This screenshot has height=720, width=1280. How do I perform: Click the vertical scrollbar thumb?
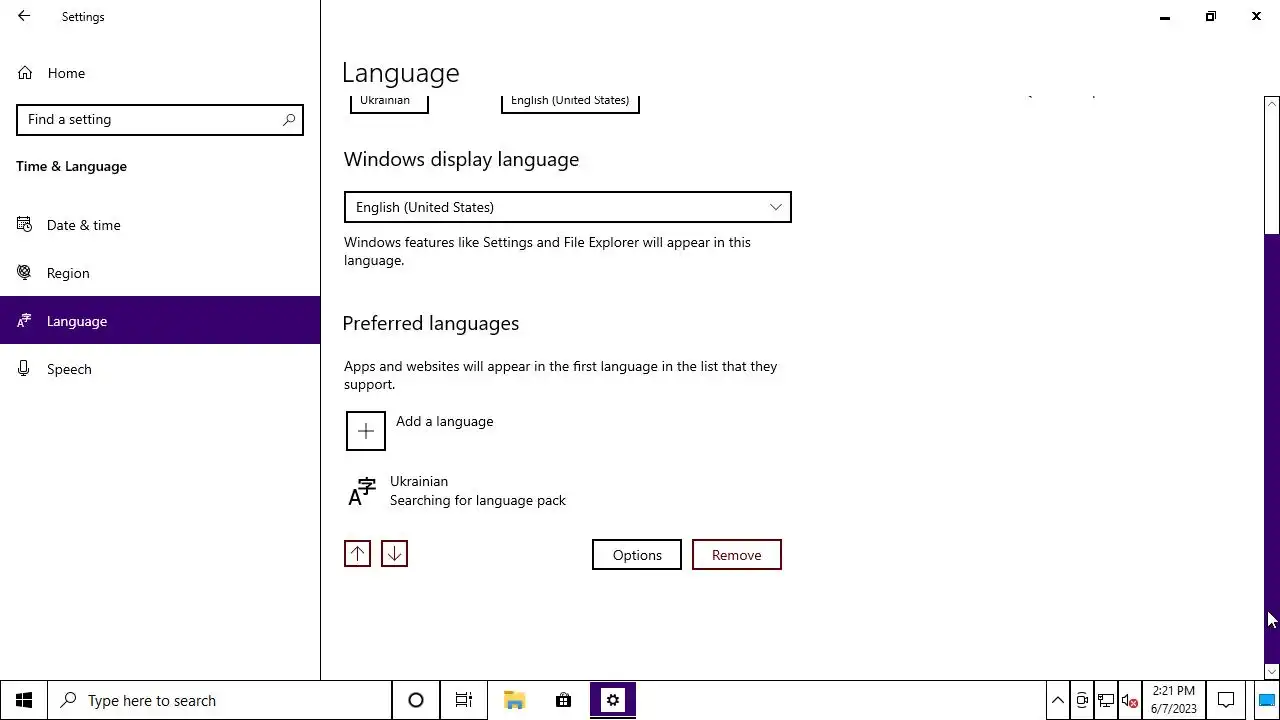[1272, 448]
